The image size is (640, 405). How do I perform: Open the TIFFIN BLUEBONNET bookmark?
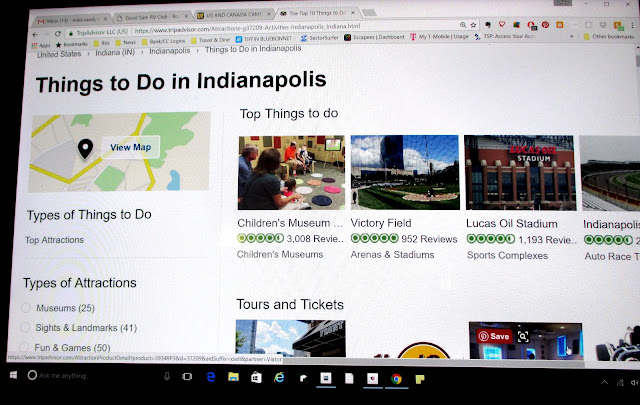coord(264,39)
